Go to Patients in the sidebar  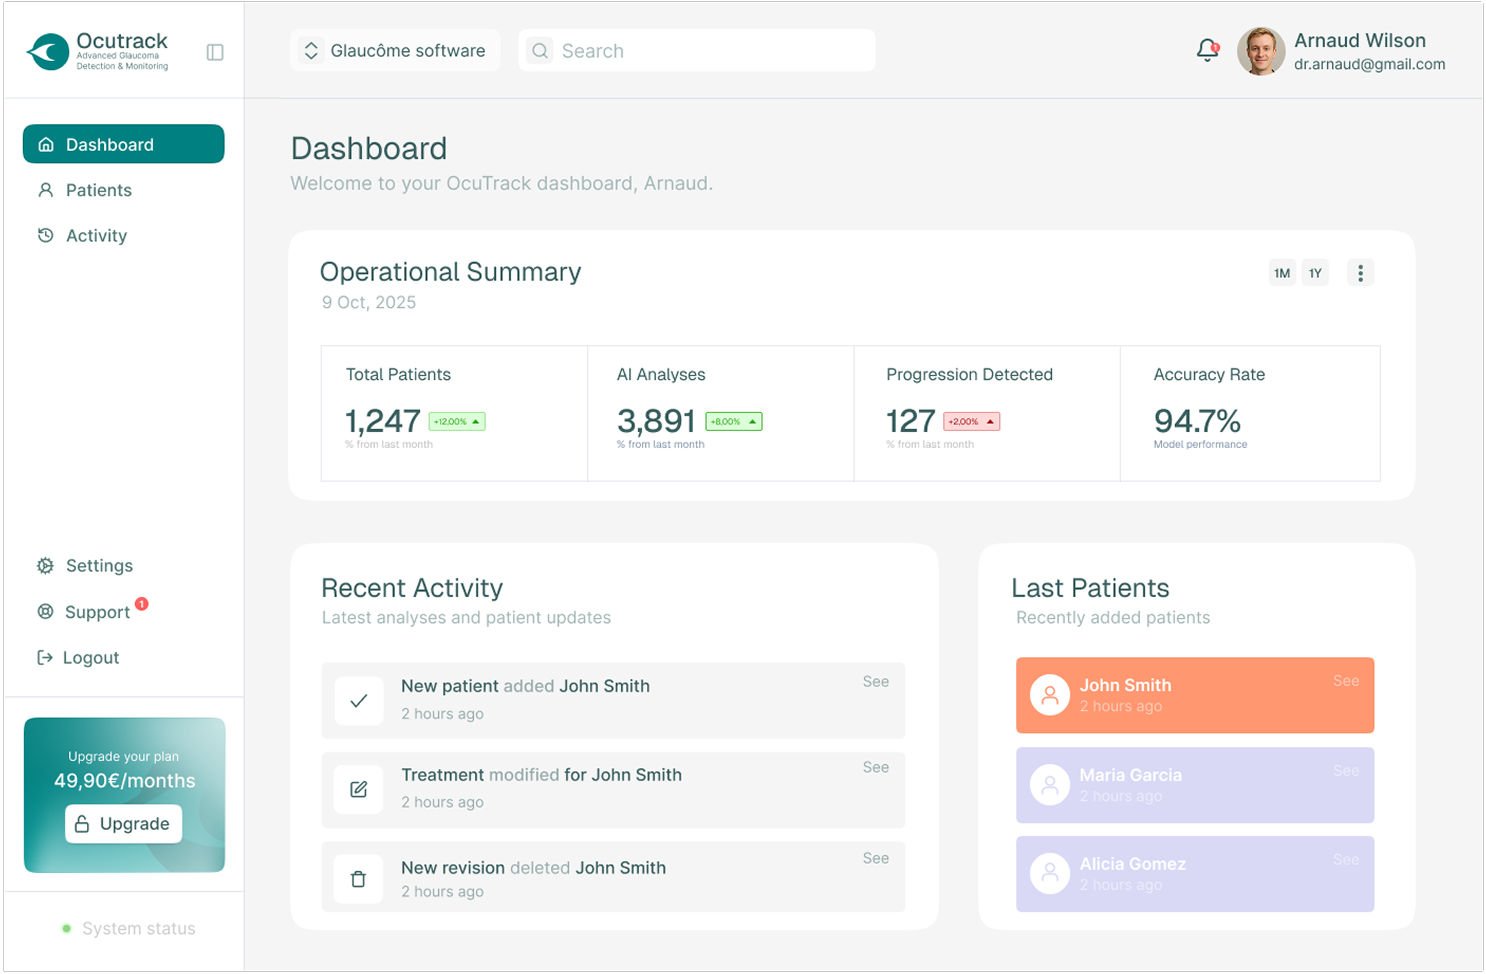point(98,190)
